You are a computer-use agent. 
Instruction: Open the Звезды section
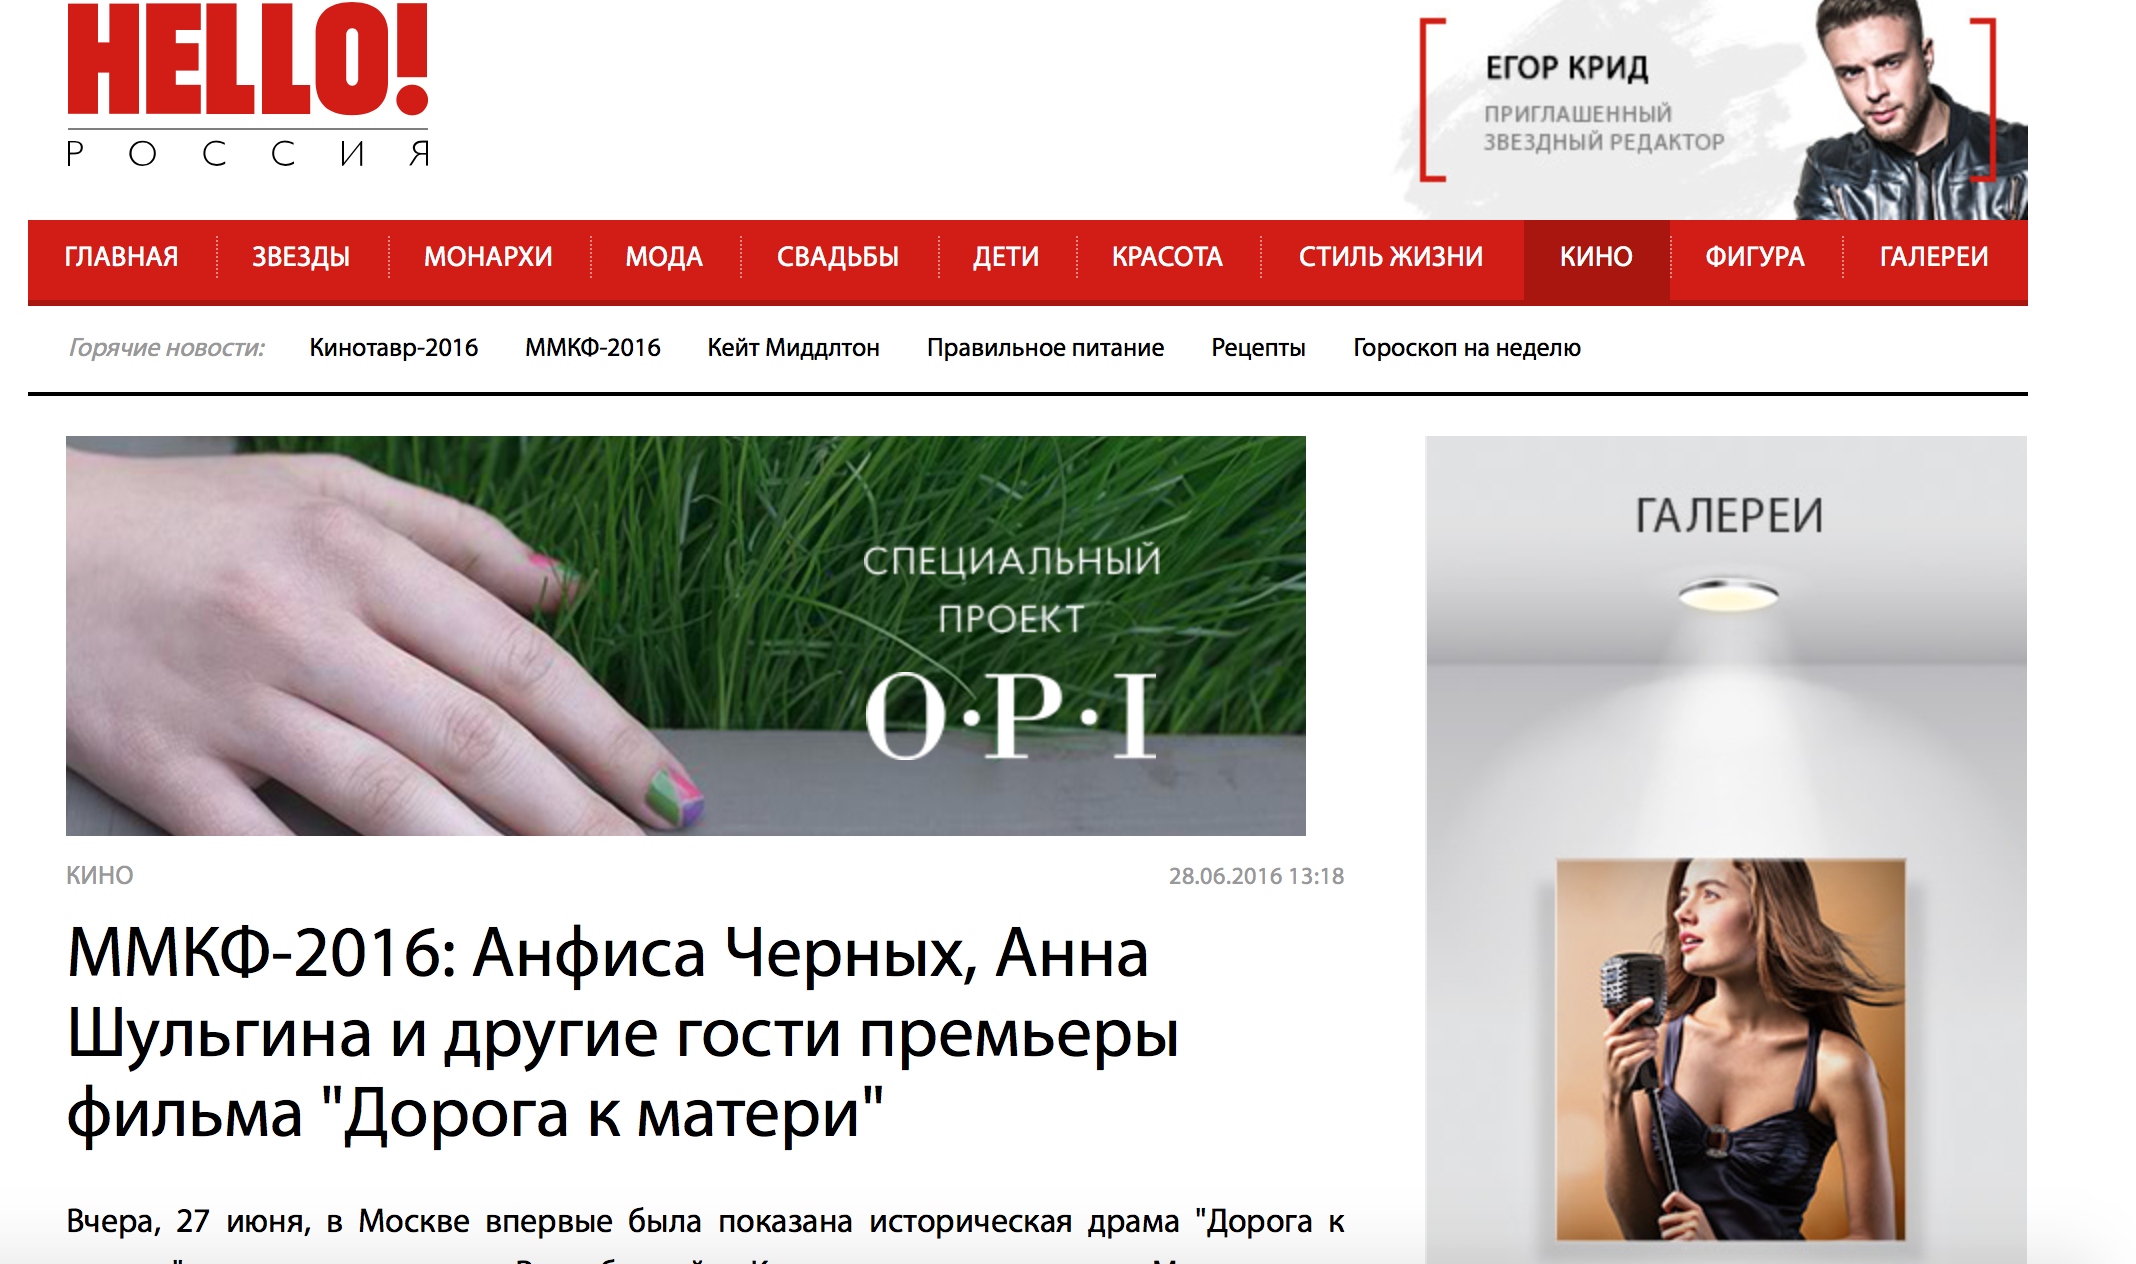point(301,257)
